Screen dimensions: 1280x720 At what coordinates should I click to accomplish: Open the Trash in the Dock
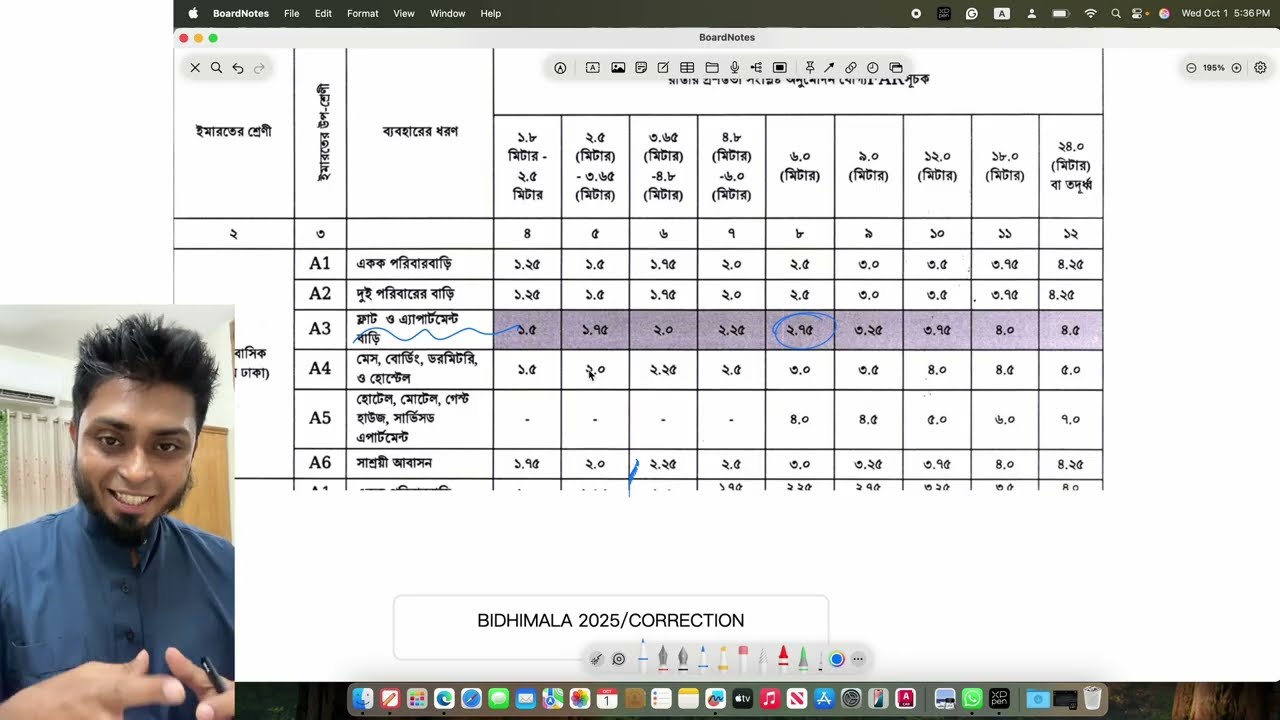(x=1092, y=699)
